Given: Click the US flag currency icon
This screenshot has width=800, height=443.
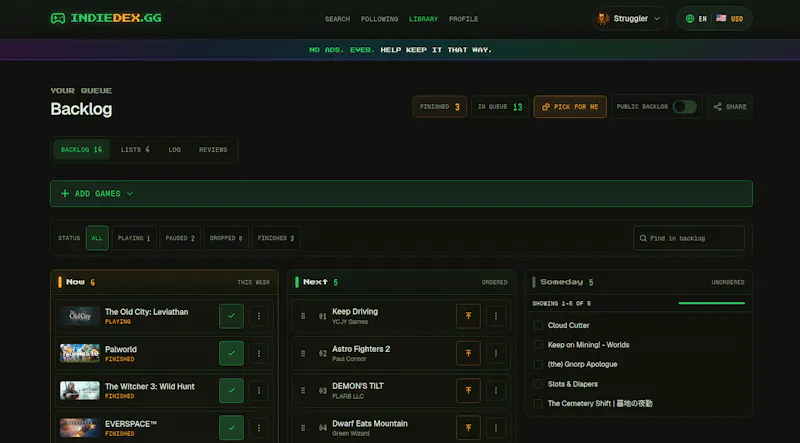Looking at the screenshot, I should coord(721,18).
